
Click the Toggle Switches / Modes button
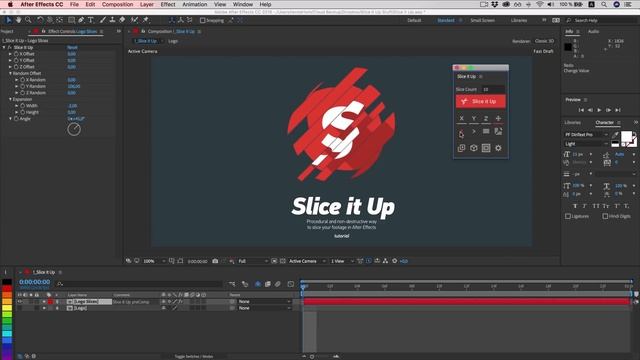[194, 356]
